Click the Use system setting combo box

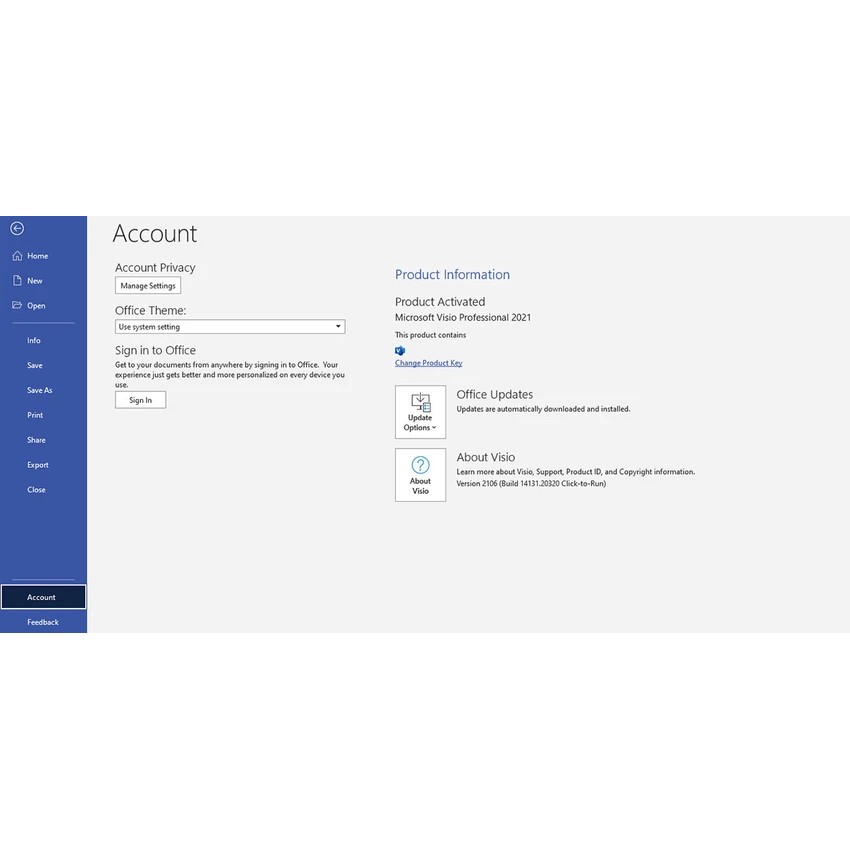225,327
